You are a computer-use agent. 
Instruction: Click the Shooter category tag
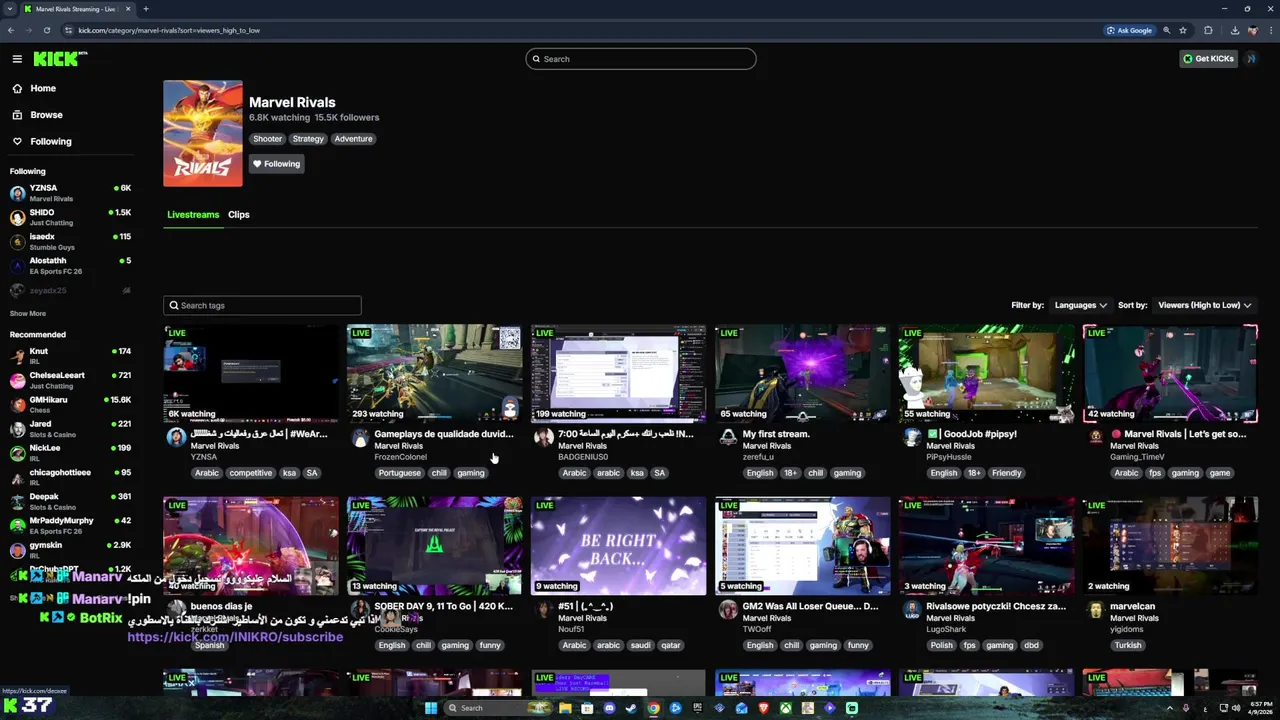[267, 139]
